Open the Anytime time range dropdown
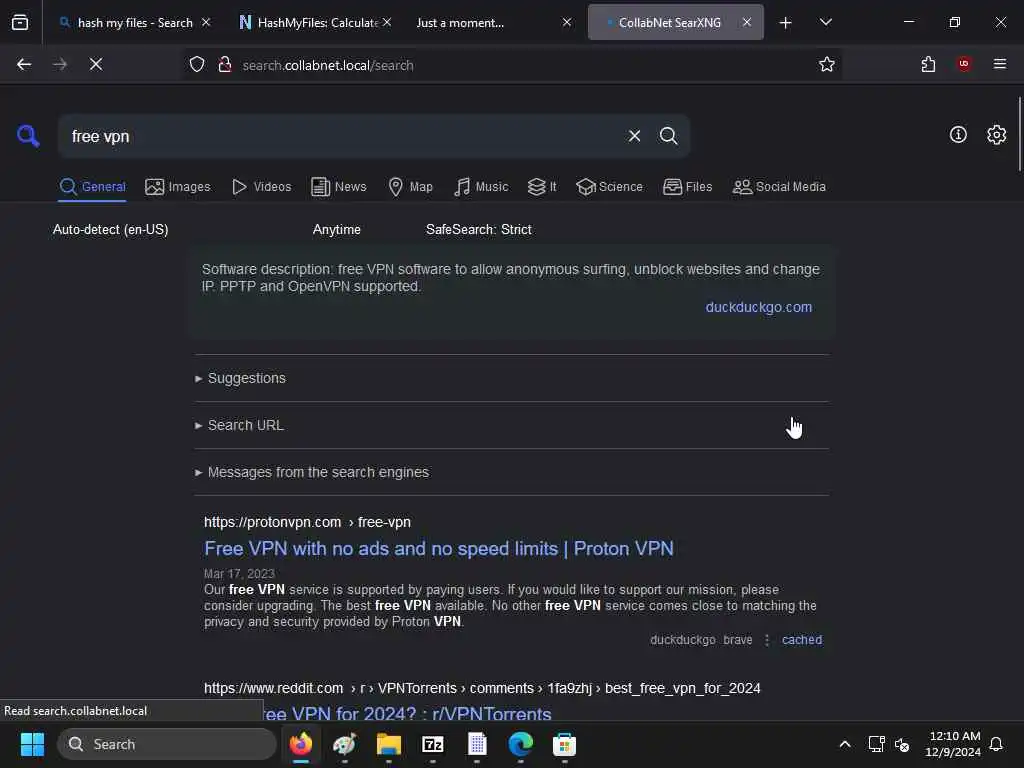This screenshot has width=1024, height=768. click(x=336, y=230)
